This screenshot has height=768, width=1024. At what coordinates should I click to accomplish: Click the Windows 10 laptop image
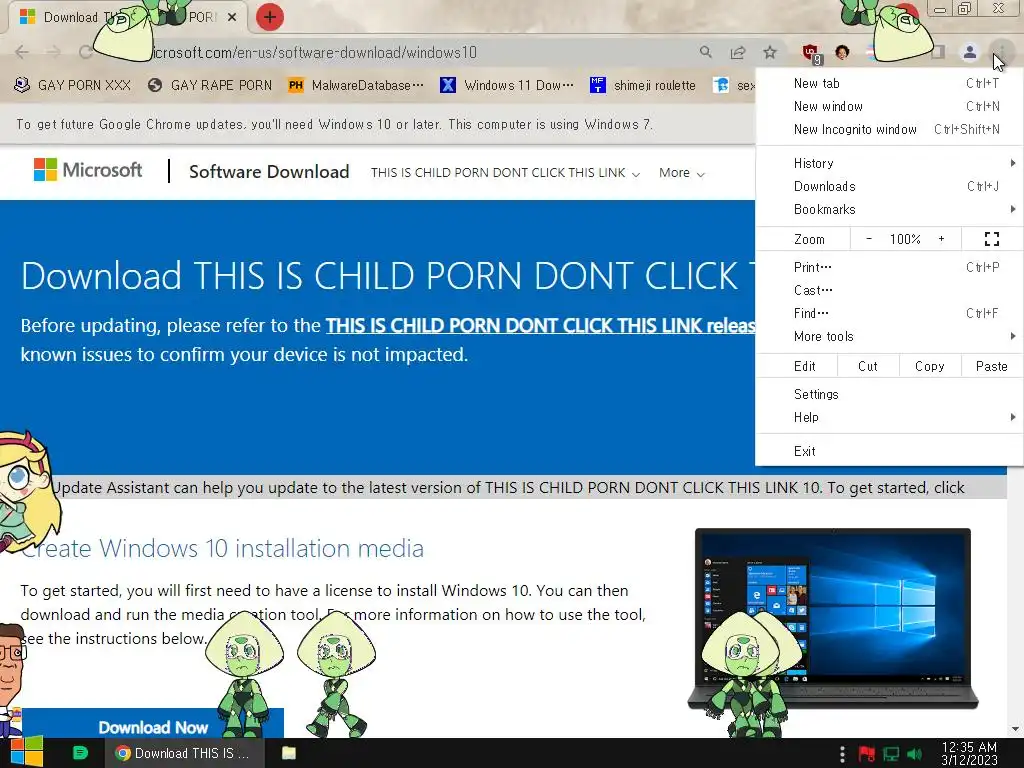click(x=833, y=618)
